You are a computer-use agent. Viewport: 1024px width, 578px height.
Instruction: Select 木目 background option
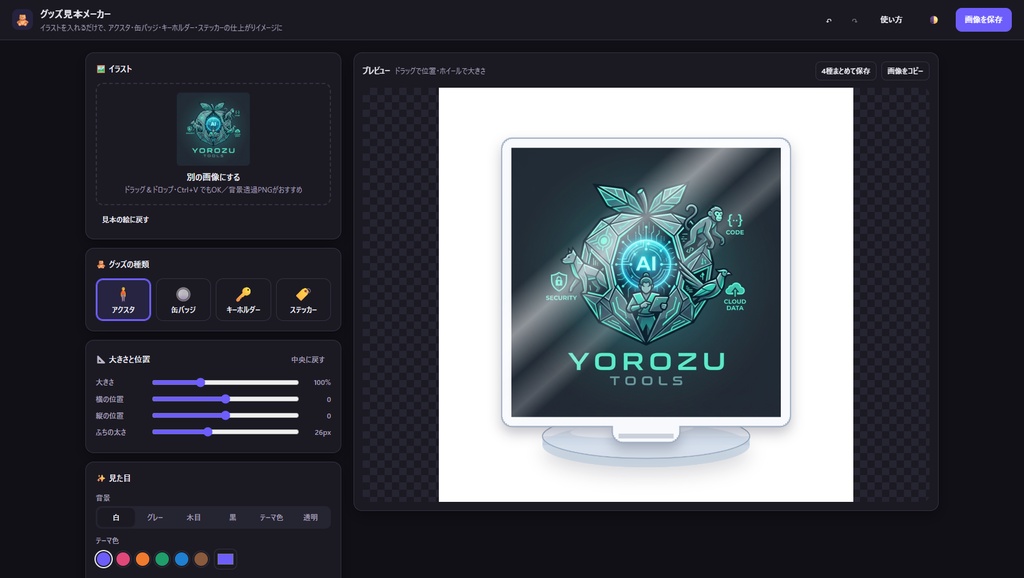click(x=193, y=517)
